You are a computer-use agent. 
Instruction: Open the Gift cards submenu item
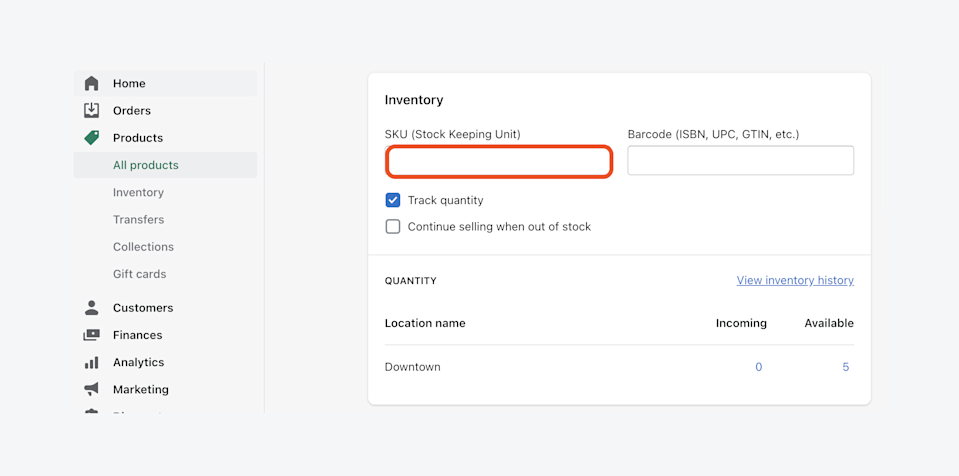pos(139,274)
